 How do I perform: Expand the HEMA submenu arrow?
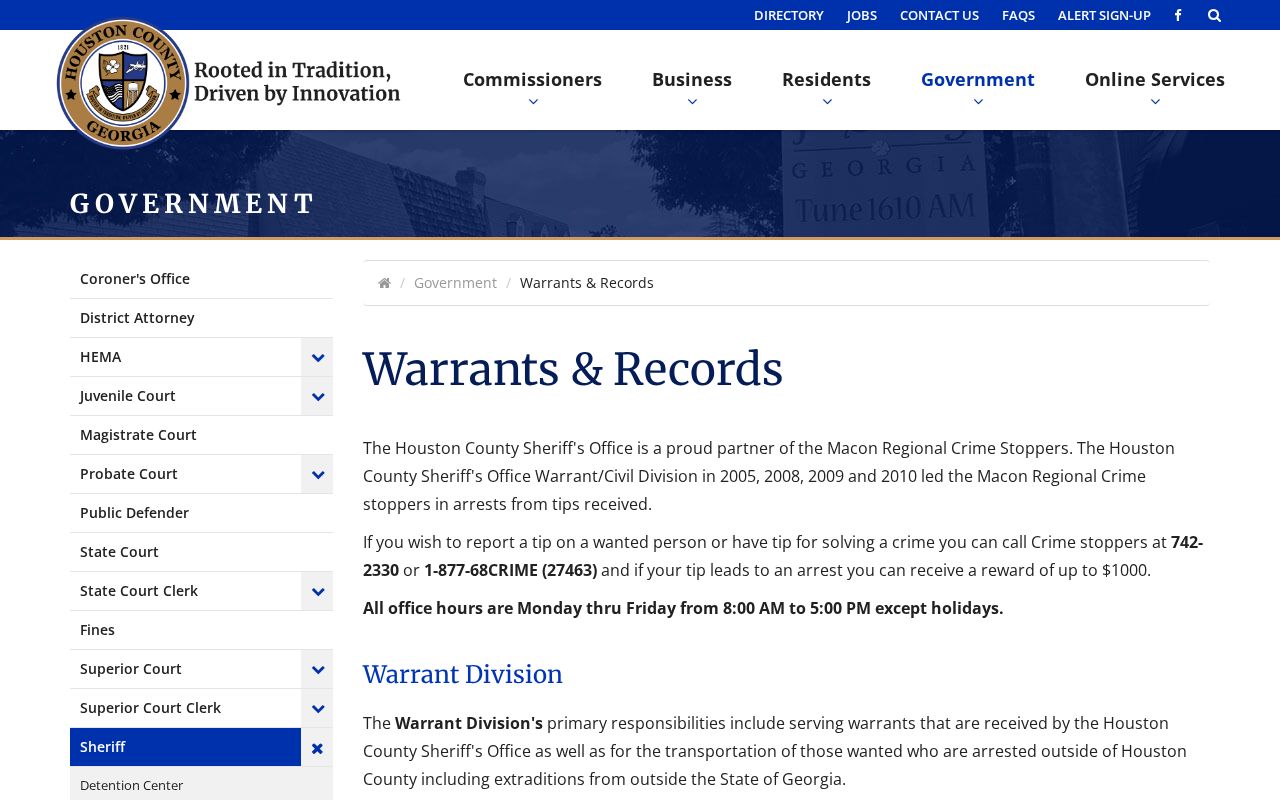pyautogui.click(x=317, y=357)
